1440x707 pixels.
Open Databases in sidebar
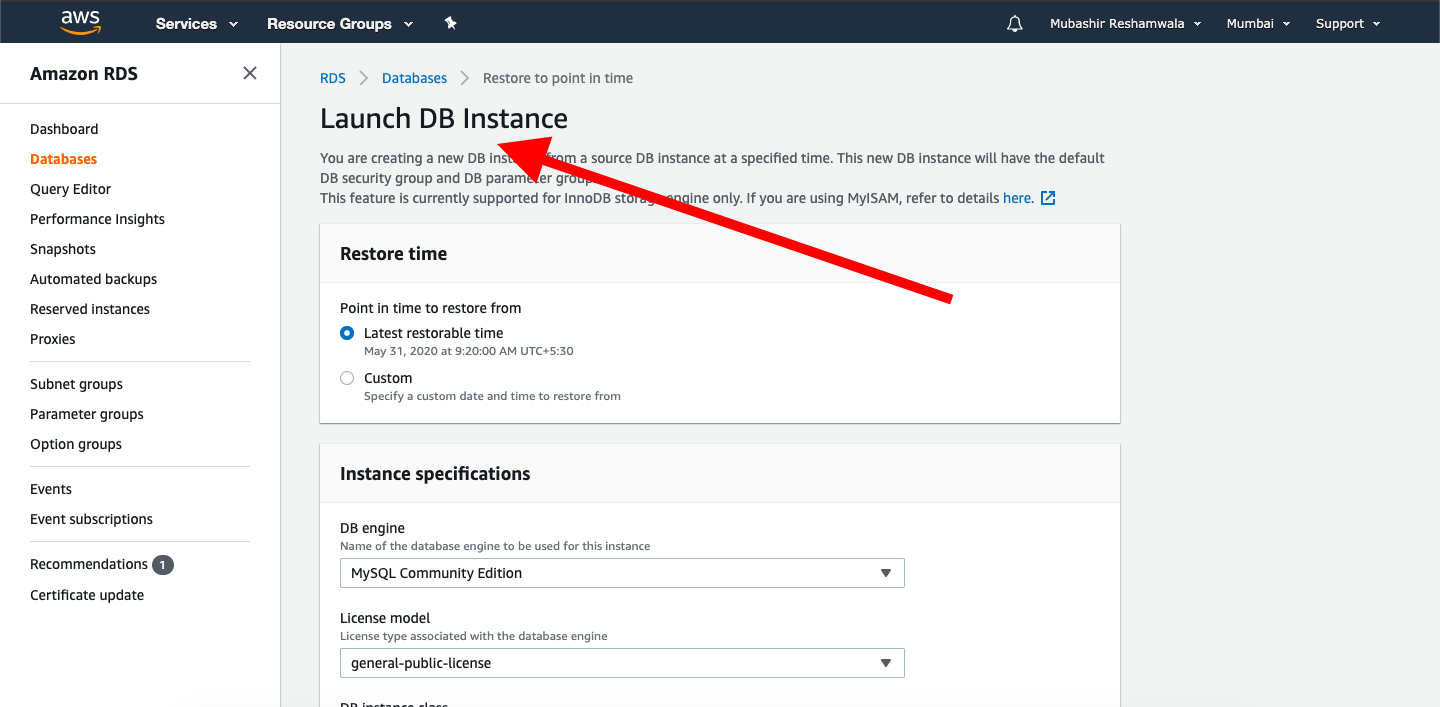pos(63,159)
